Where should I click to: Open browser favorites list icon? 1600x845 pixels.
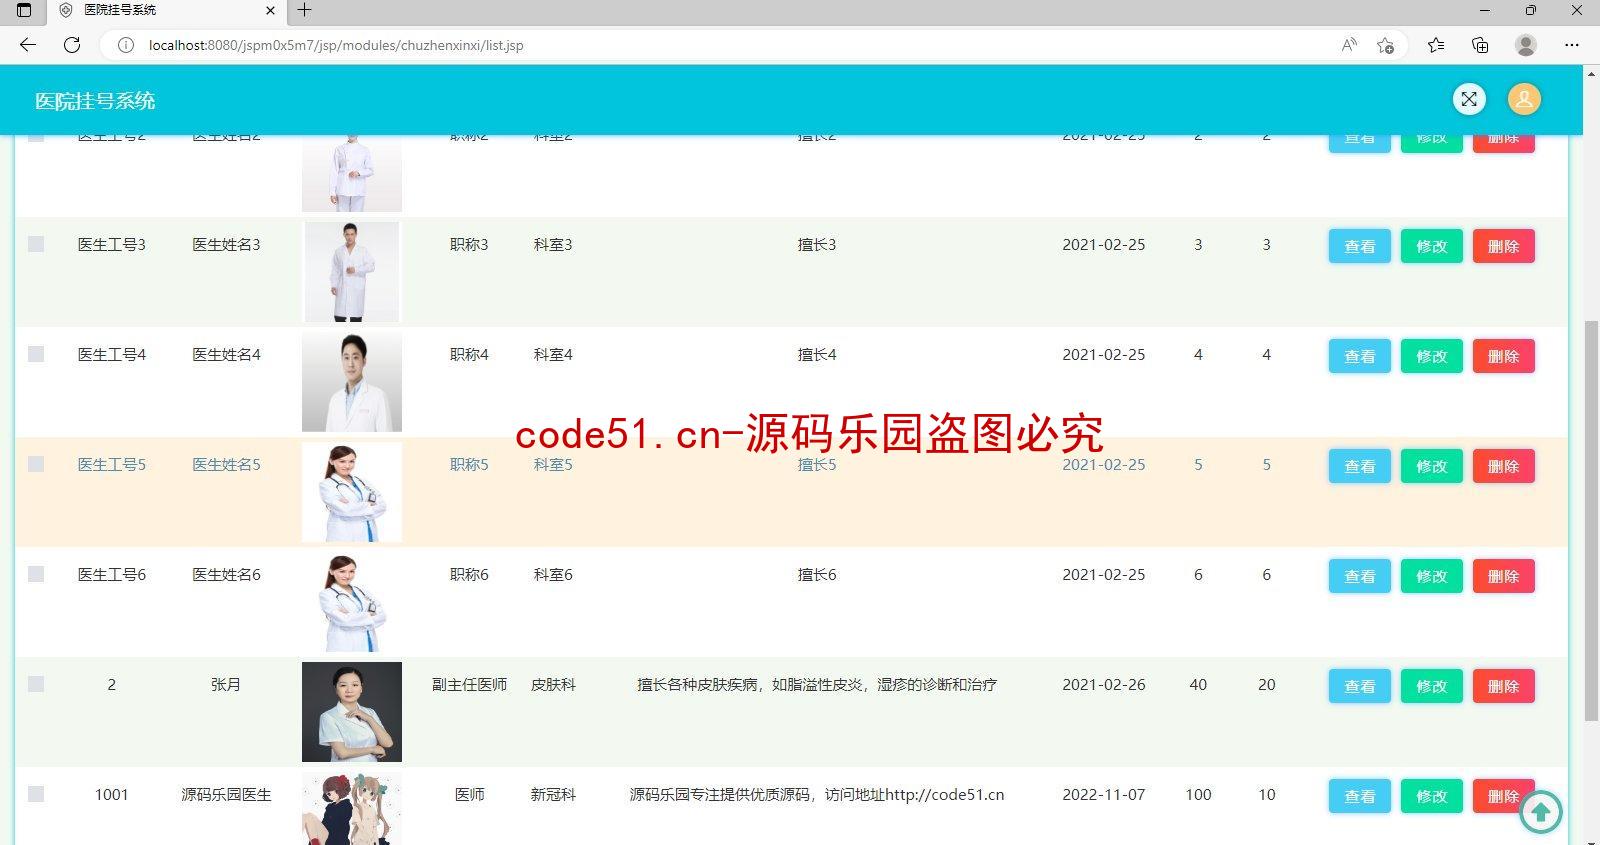1436,45
